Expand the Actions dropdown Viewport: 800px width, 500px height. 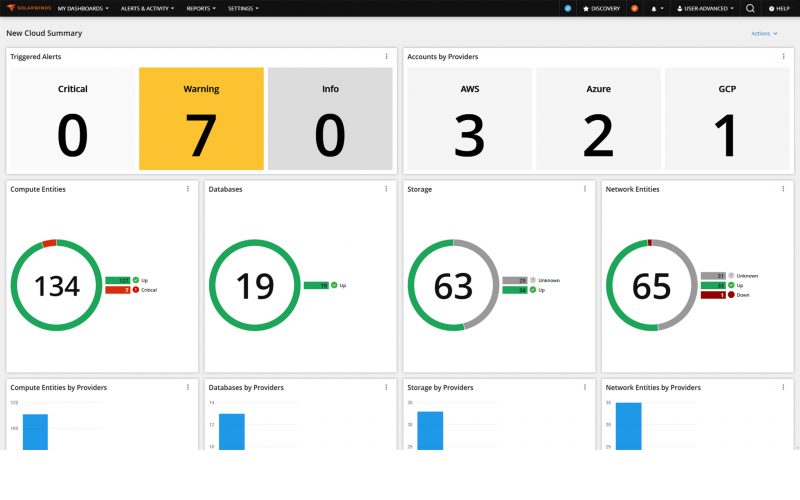(x=764, y=34)
